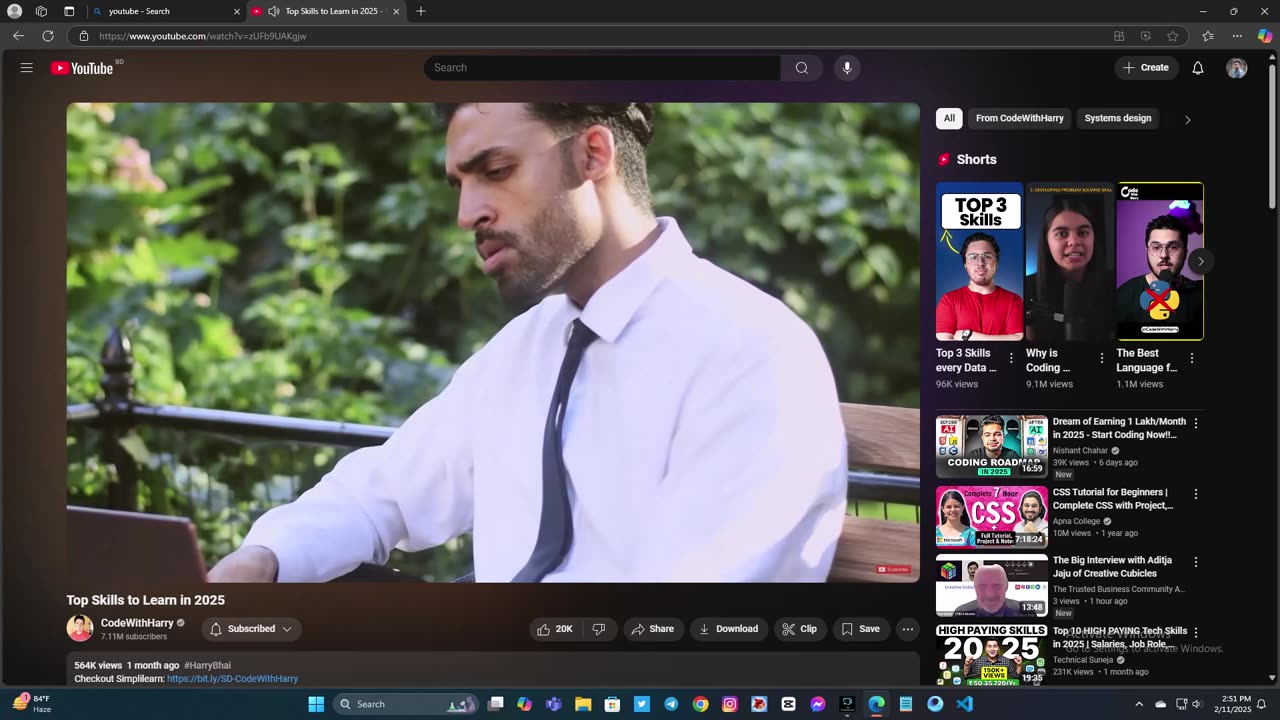This screenshot has width=1280, height=720.
Task: Share the video
Action: pyautogui.click(x=653, y=629)
